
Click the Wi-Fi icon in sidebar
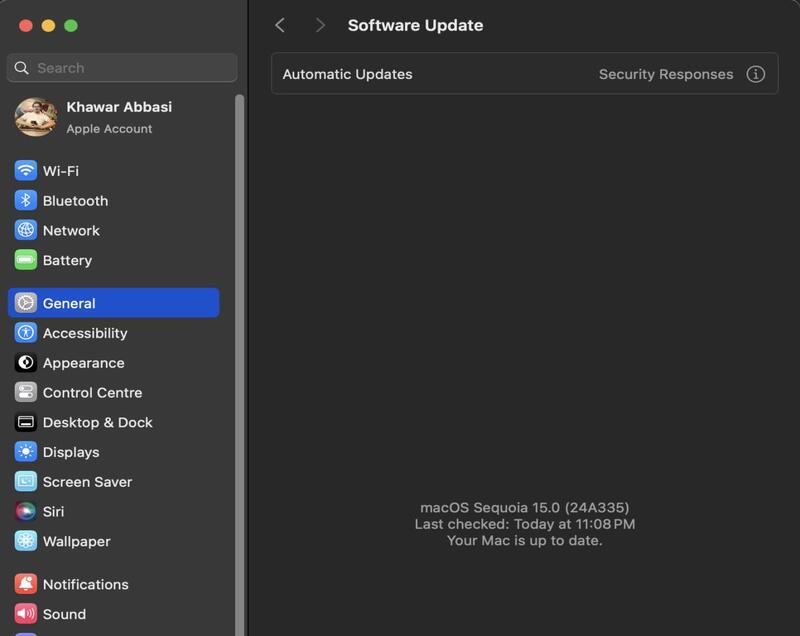click(26, 171)
